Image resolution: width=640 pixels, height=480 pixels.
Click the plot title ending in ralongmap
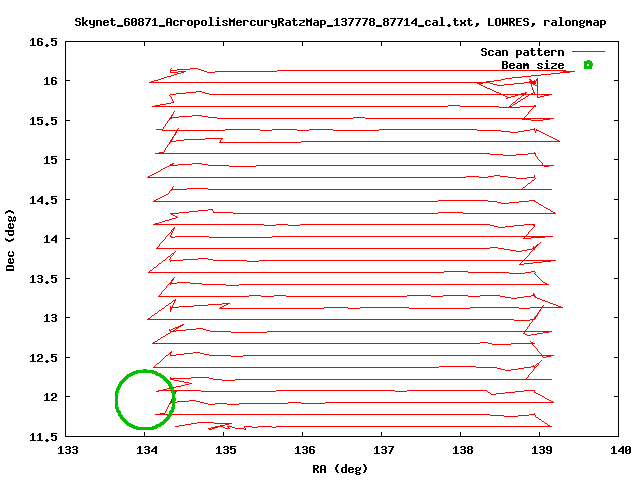(x=340, y=22)
